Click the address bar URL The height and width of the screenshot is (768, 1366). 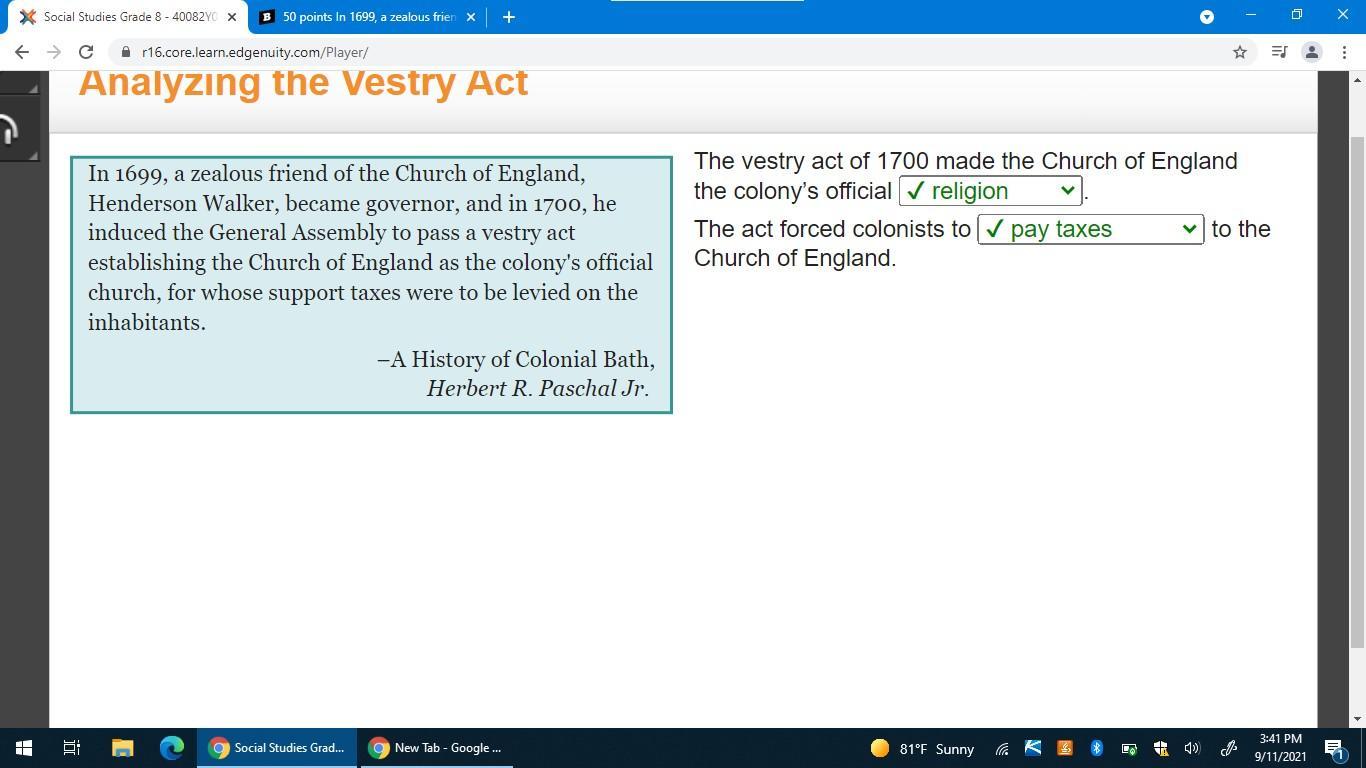pyautogui.click(x=255, y=52)
